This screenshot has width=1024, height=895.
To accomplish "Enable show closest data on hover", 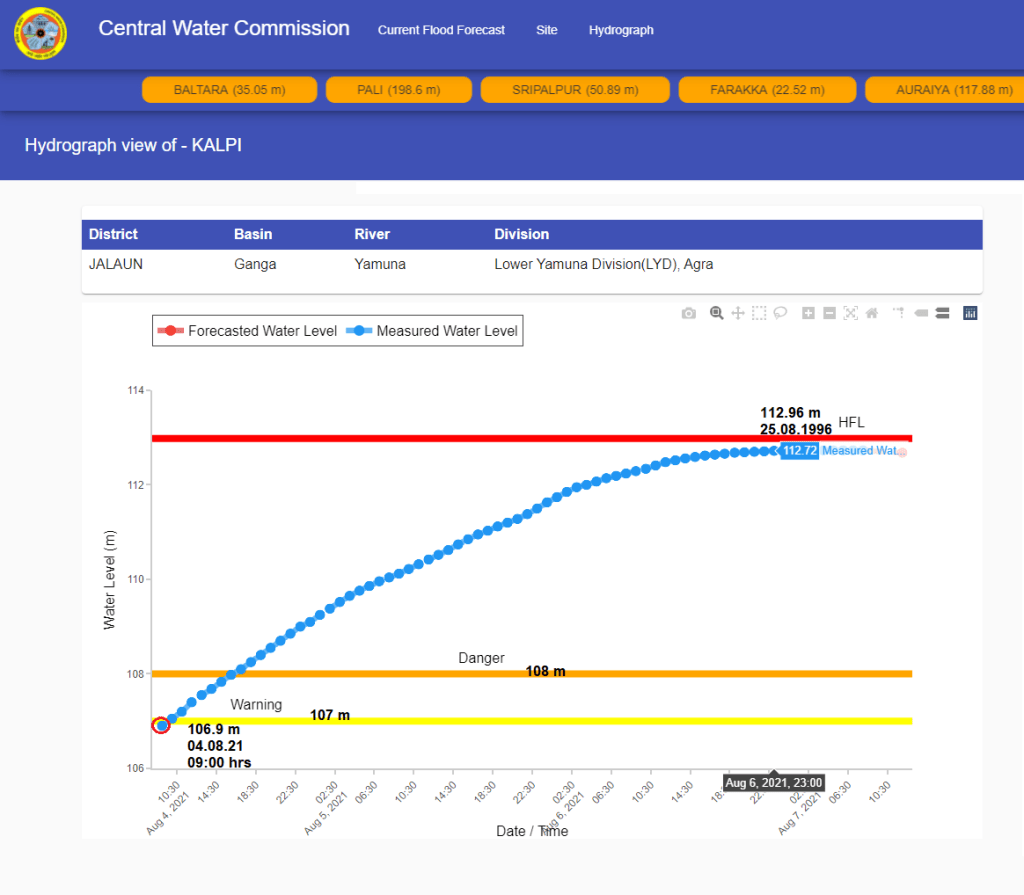I will point(920,313).
